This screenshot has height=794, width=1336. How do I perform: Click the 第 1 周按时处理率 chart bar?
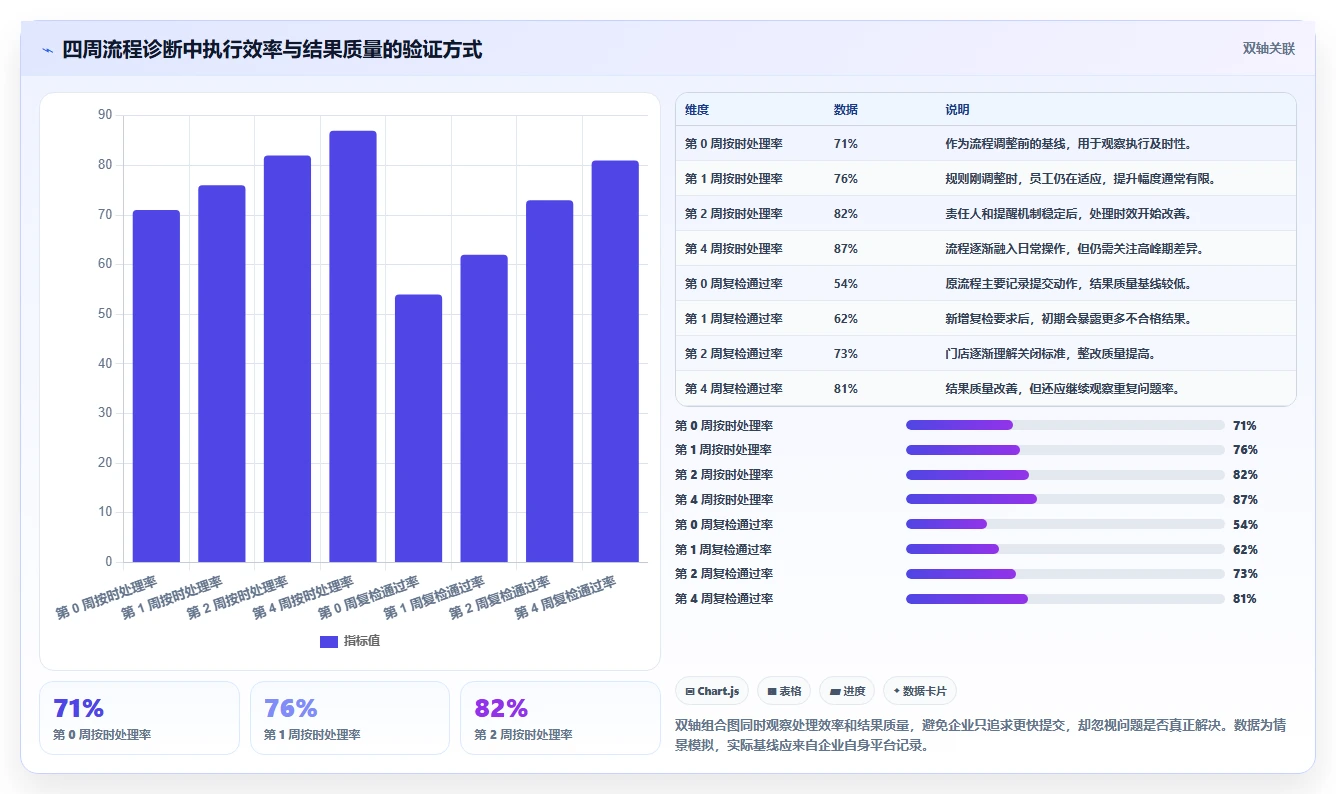[222, 374]
